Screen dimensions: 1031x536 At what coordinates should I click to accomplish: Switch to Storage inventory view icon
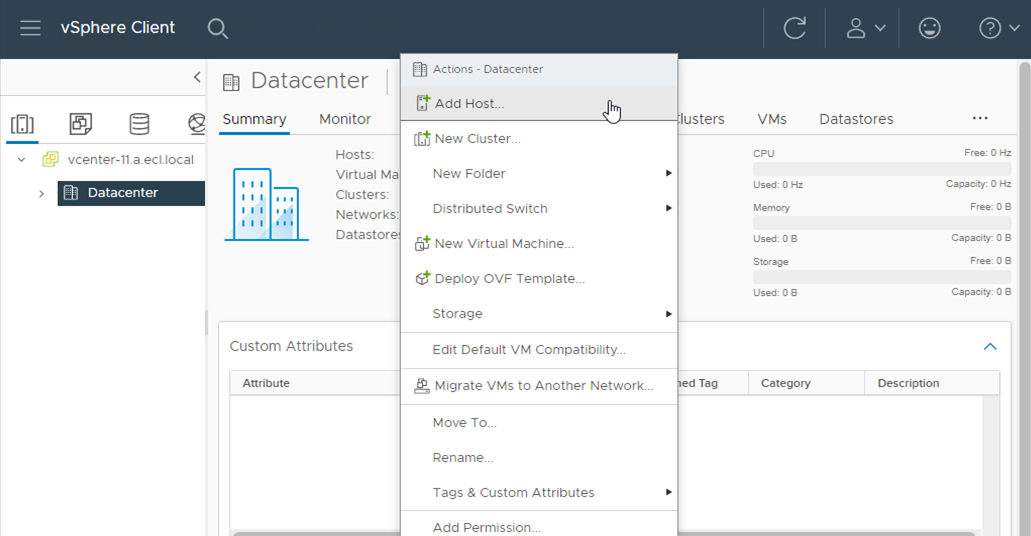139,124
